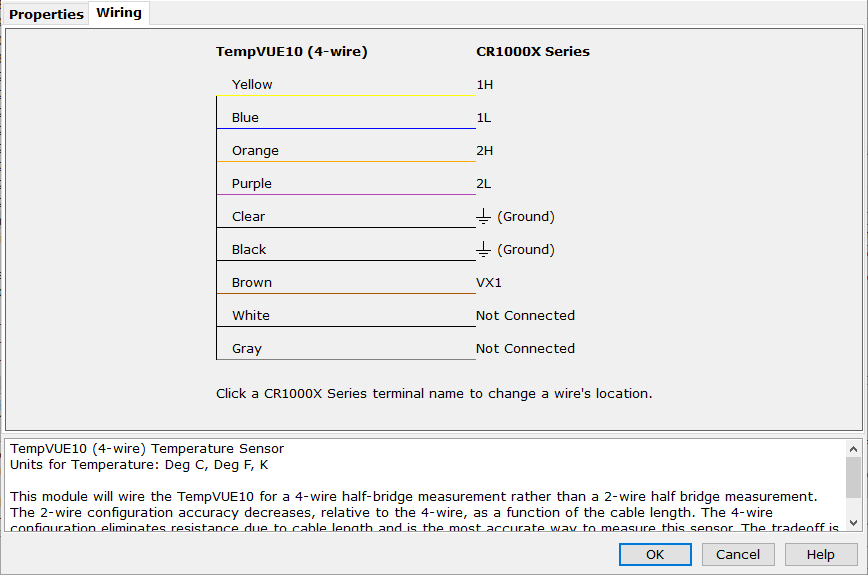The height and width of the screenshot is (575, 868).
Task: Click inside the sensor description text box
Action: [x=420, y=485]
